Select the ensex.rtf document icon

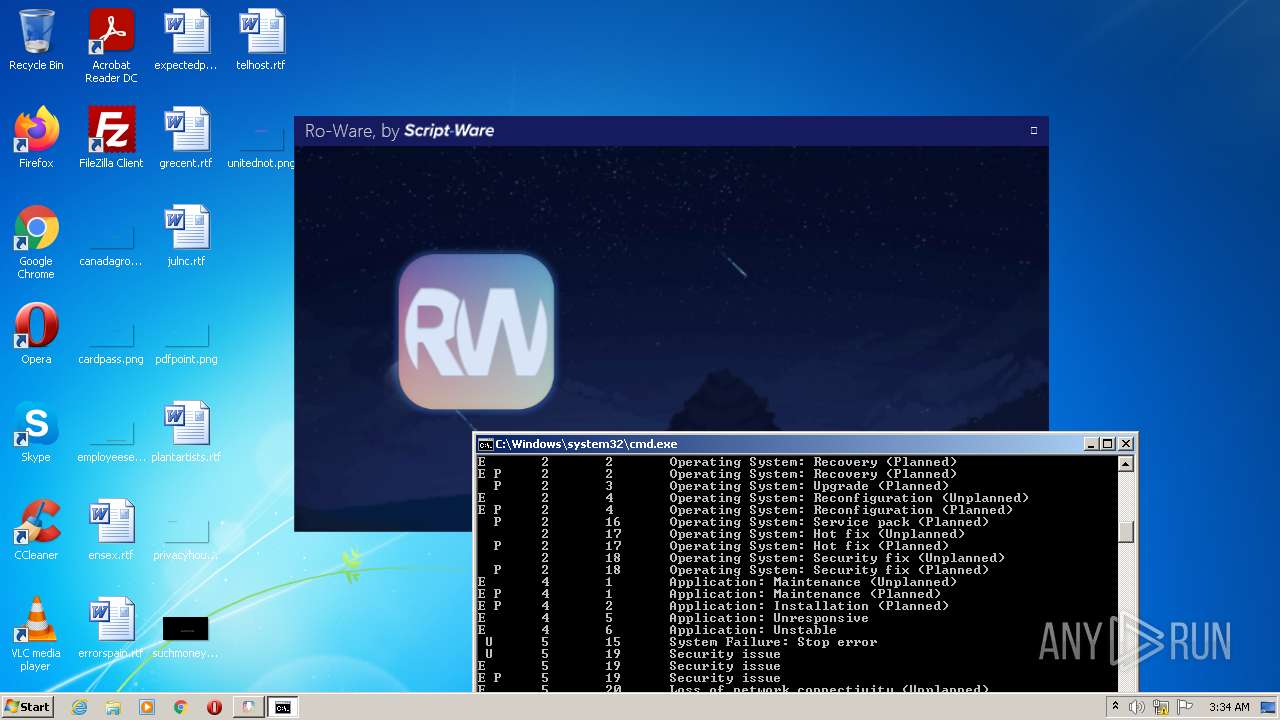coord(111,530)
